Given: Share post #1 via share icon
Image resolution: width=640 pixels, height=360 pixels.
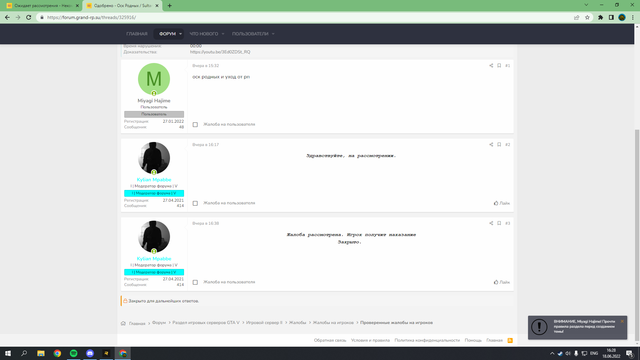Looking at the screenshot, I should pyautogui.click(x=491, y=65).
